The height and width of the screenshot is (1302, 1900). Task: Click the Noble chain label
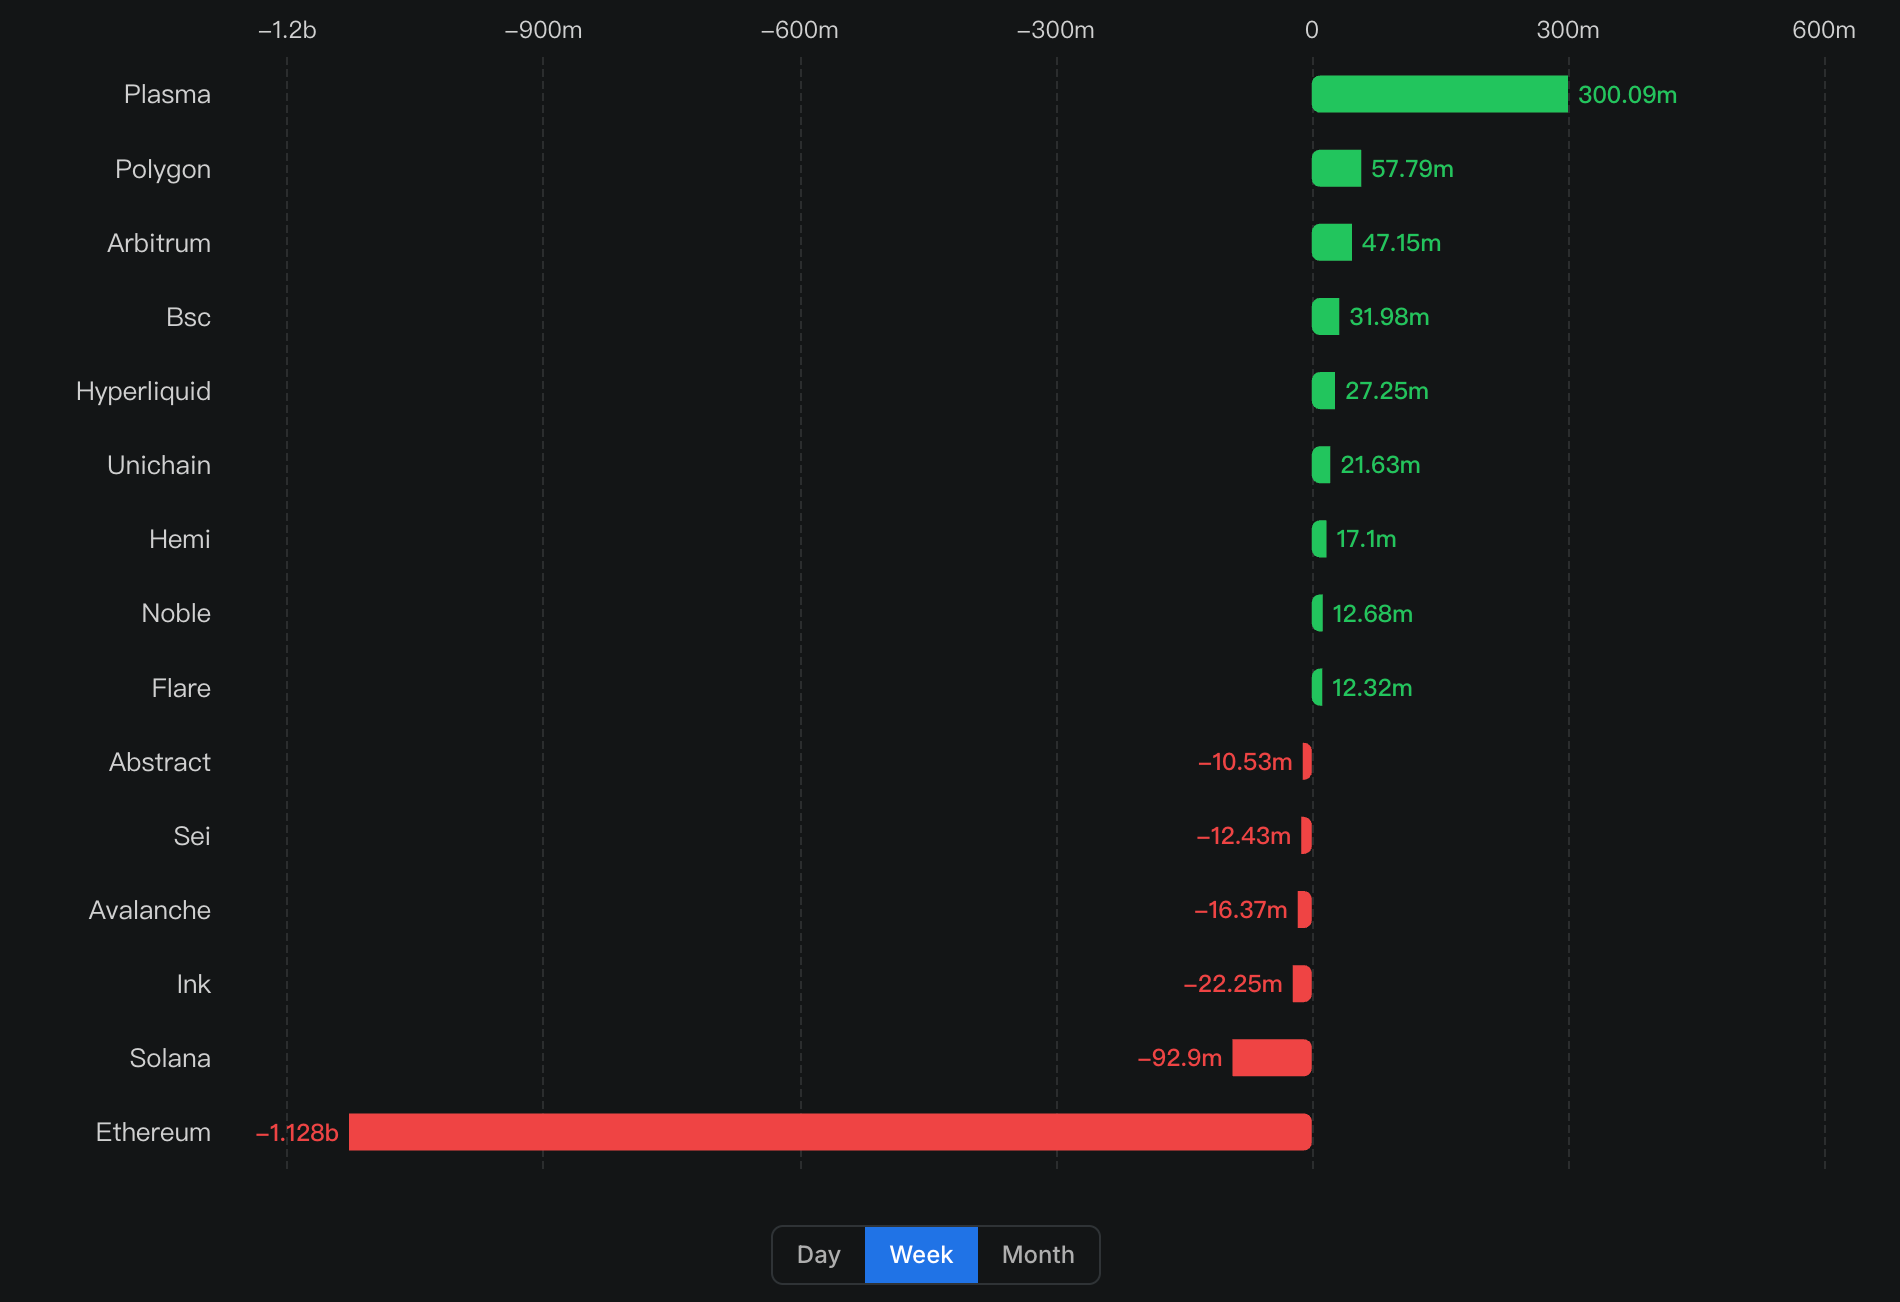click(x=176, y=613)
